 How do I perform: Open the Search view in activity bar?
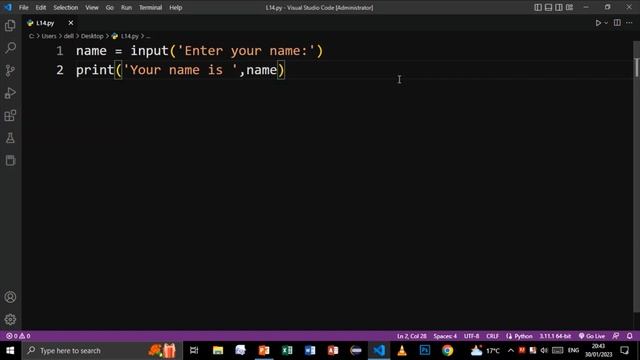tap(10, 48)
